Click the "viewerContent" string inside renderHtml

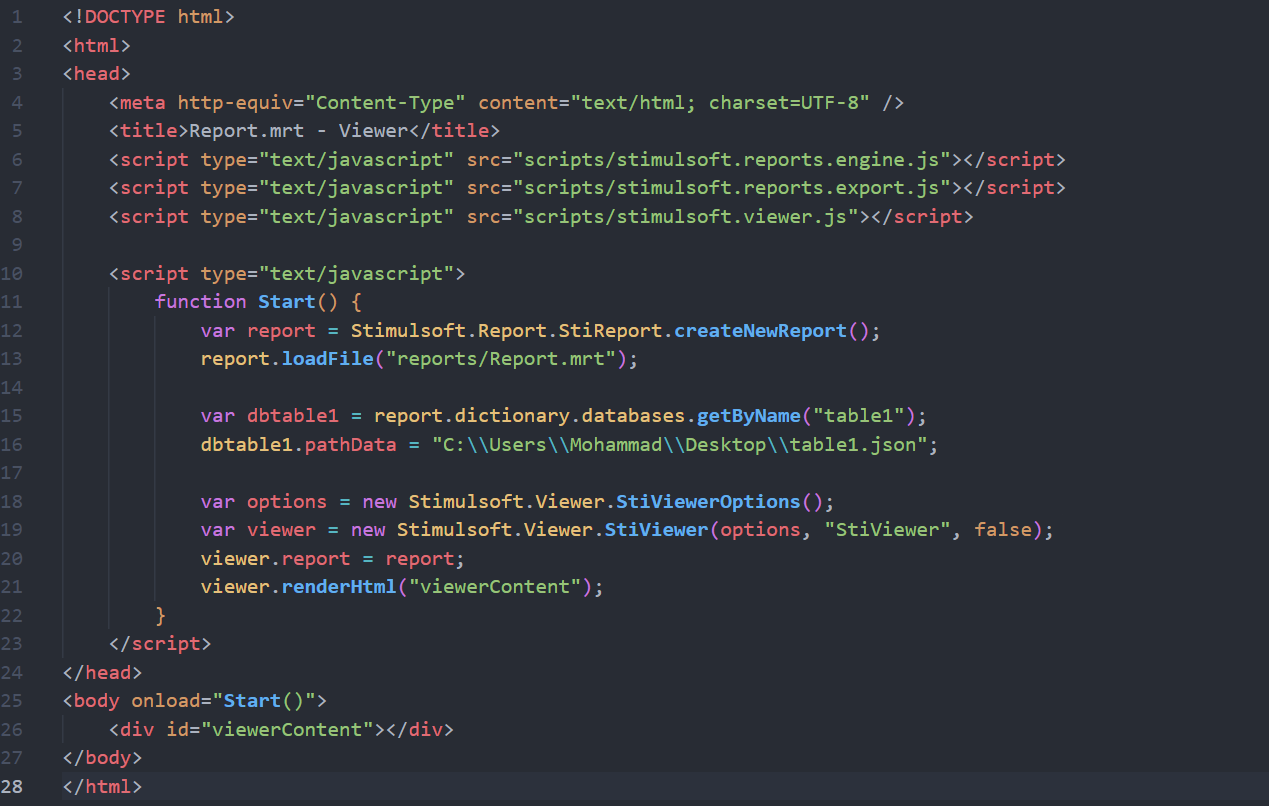[x=496, y=587]
